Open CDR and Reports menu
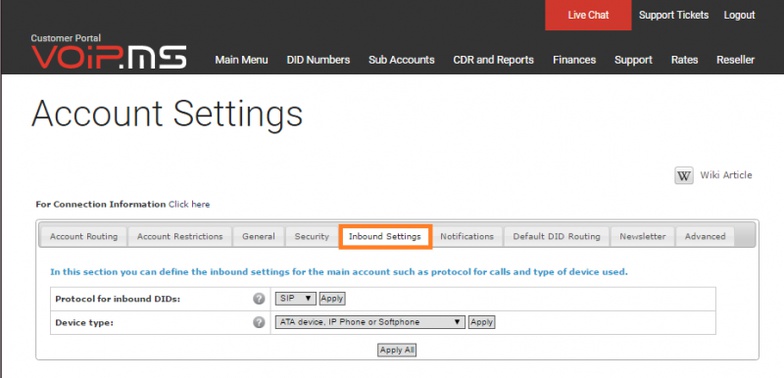Screen dimensions: 784x378 coord(494,60)
